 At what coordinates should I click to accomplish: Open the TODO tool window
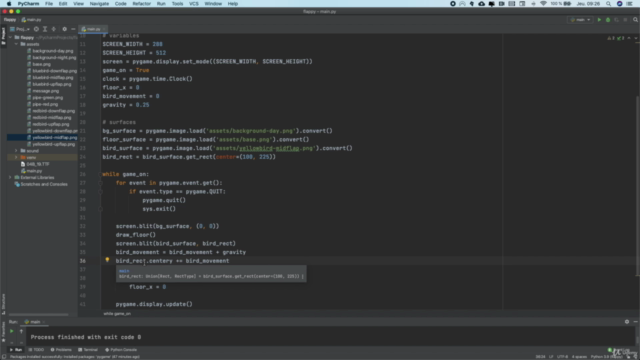tap(36, 350)
